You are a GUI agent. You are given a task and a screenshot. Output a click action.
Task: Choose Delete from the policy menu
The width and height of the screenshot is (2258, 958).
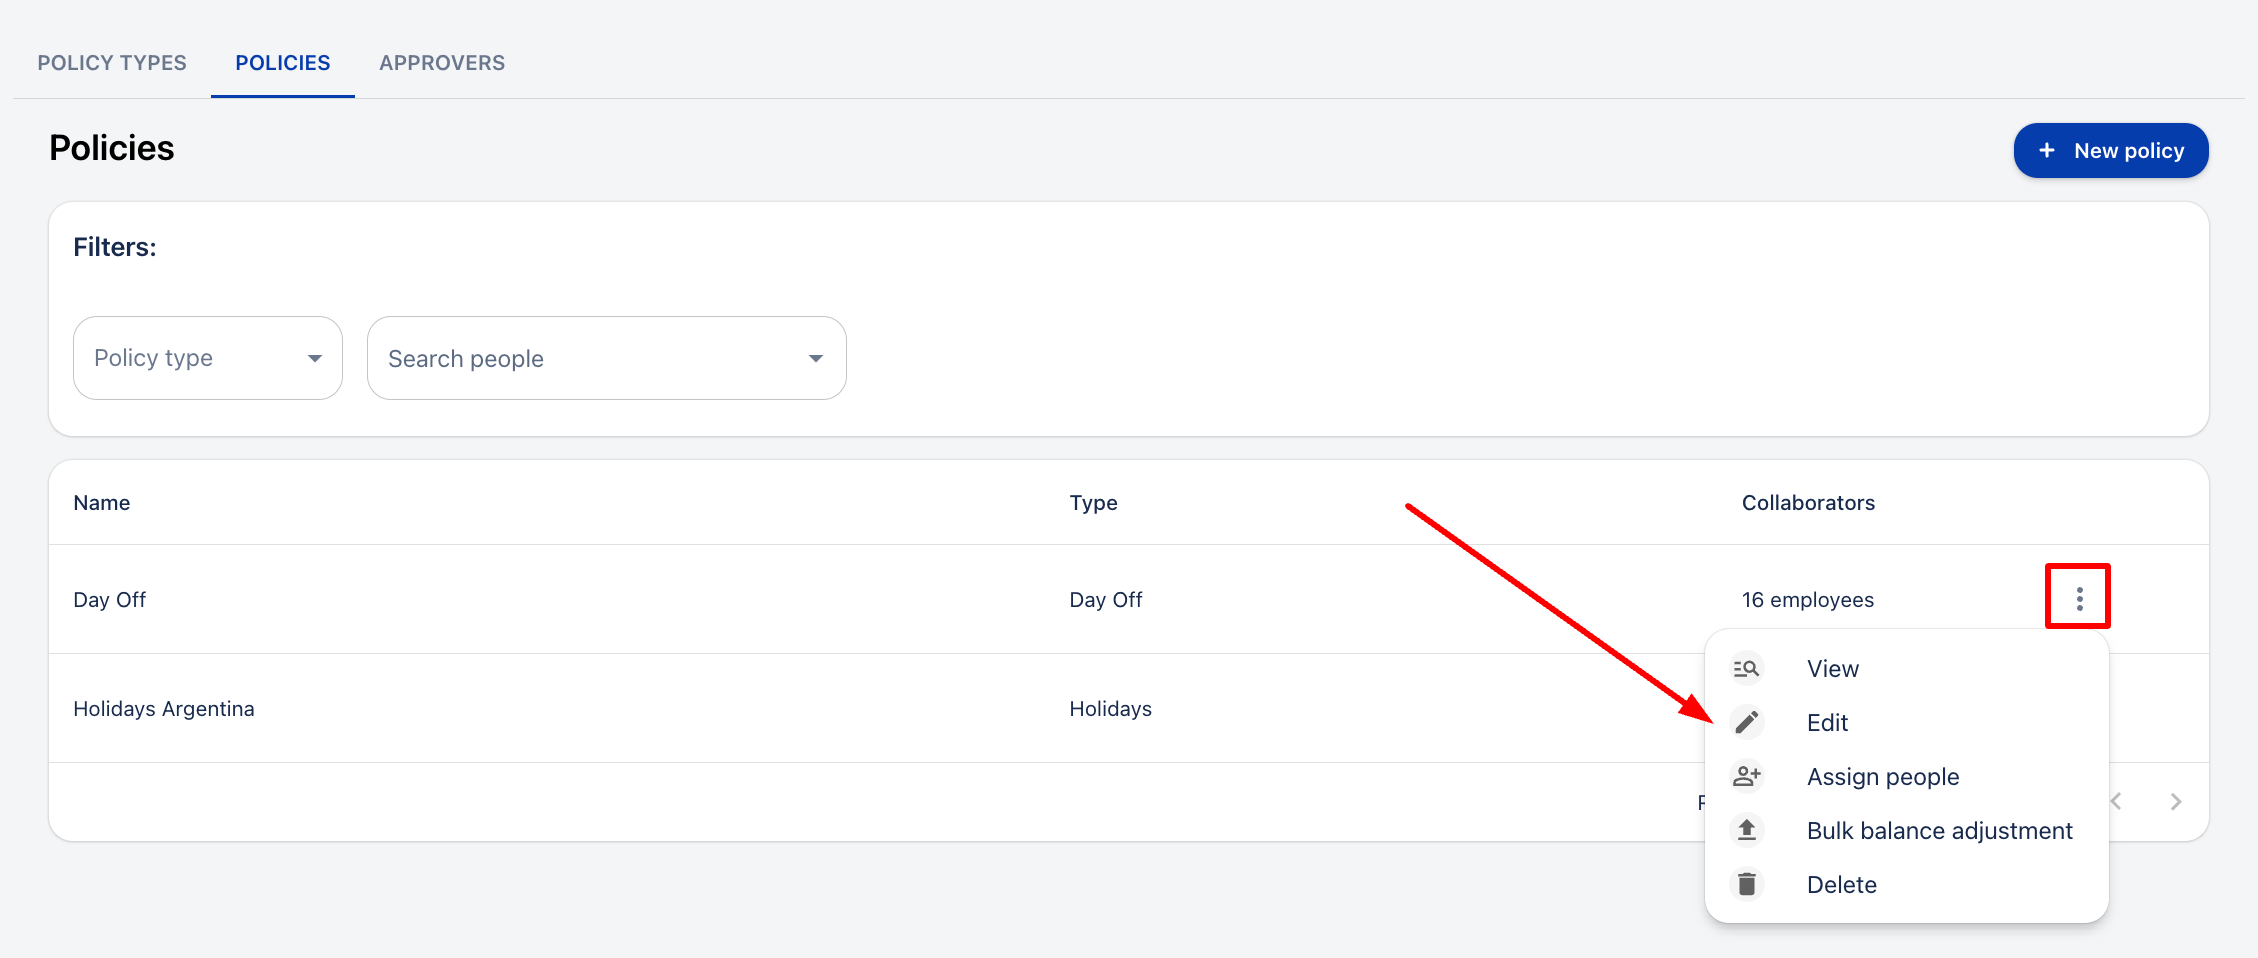(1841, 885)
